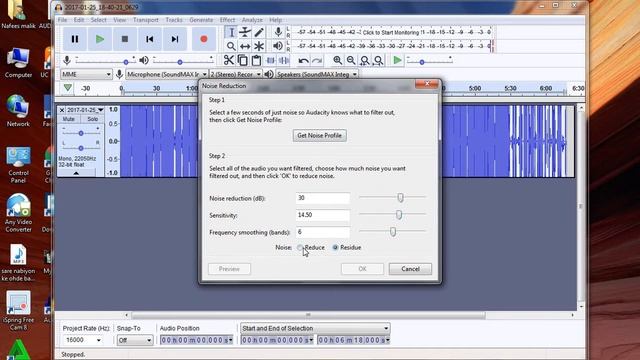Open the Edit menu
The width and height of the screenshot is (640, 360).
pos(79,20)
